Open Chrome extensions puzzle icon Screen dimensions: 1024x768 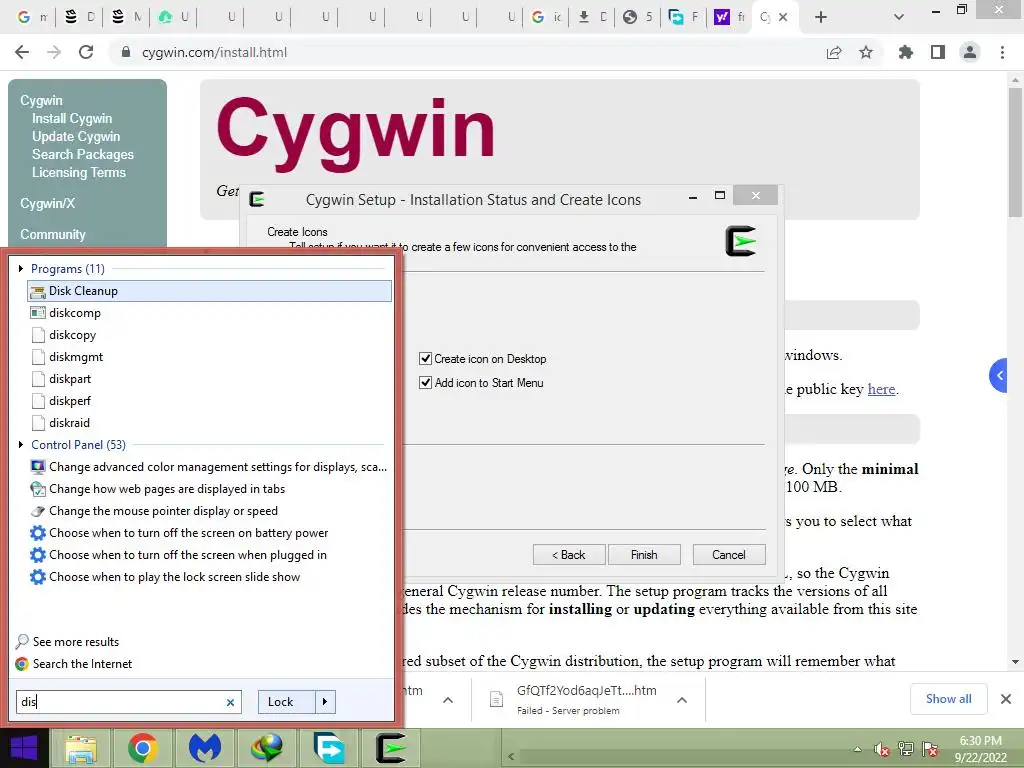[x=906, y=52]
